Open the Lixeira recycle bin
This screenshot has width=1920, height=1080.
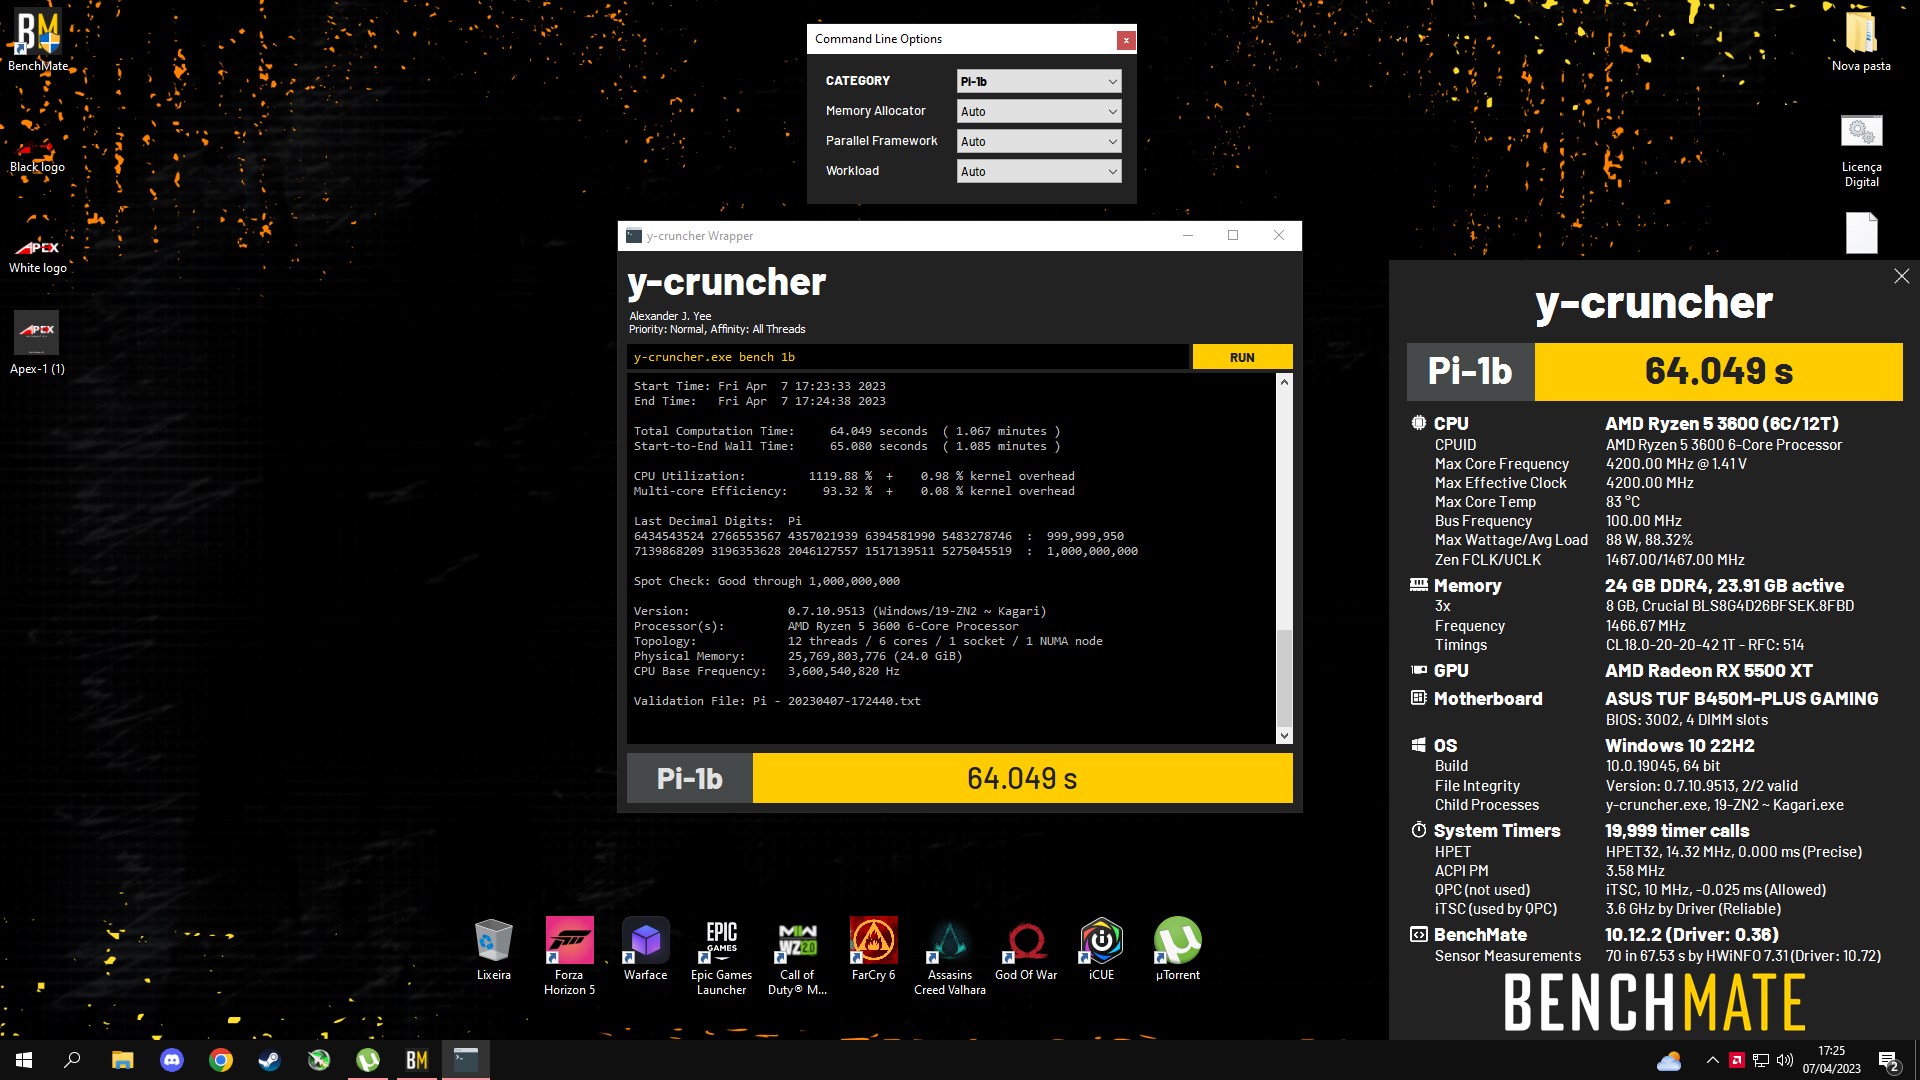(x=493, y=949)
